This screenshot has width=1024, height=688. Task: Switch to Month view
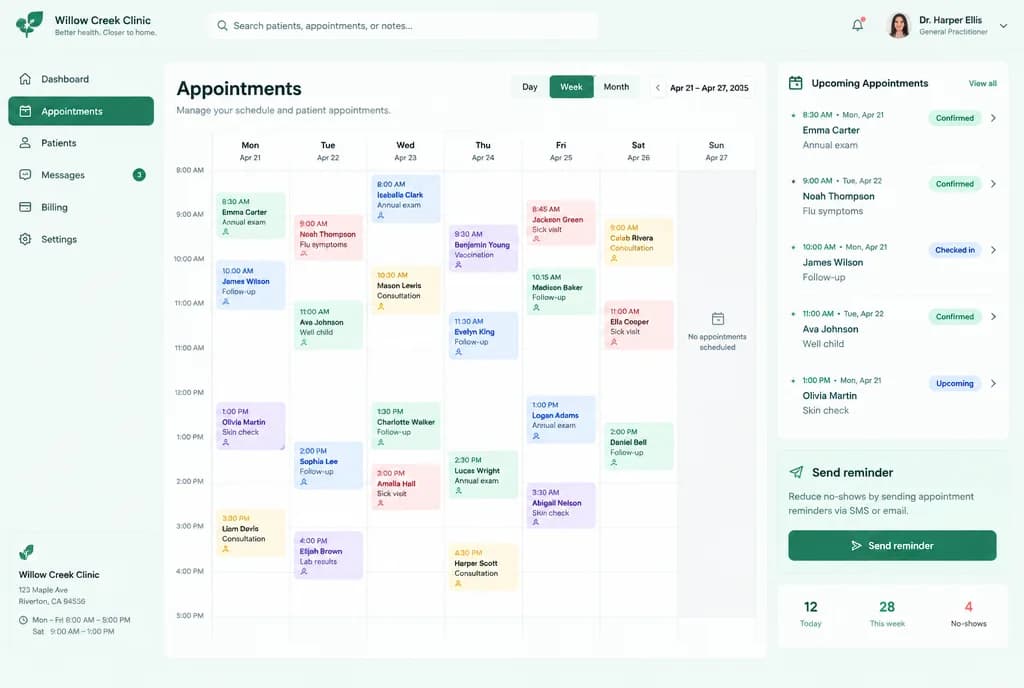[x=616, y=87]
